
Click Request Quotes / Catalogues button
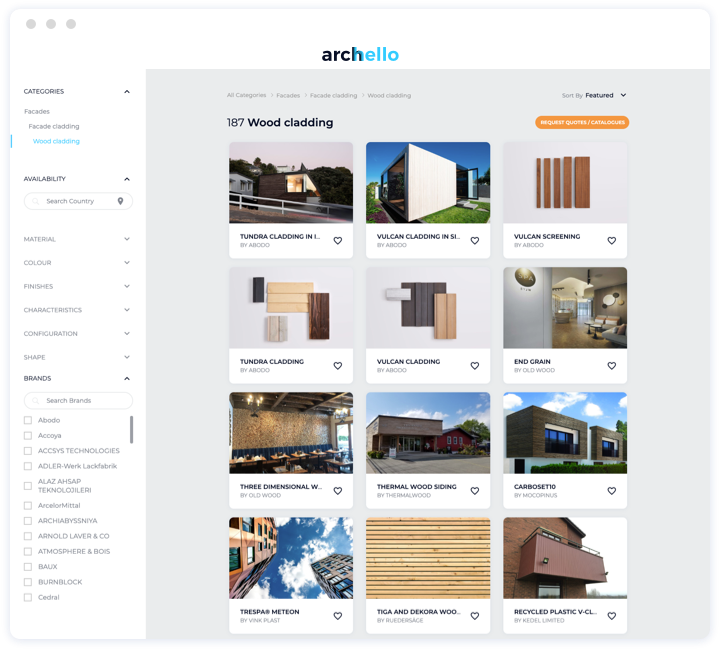tap(582, 123)
